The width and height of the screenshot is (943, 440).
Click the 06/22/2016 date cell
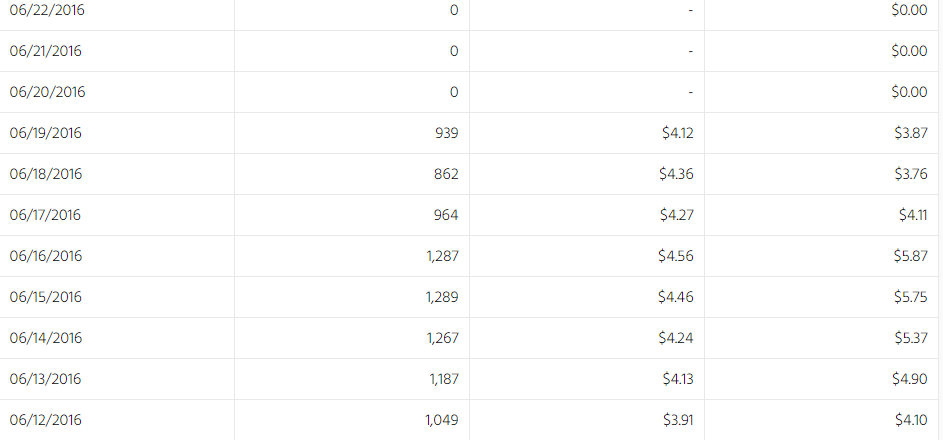pyautogui.click(x=46, y=10)
